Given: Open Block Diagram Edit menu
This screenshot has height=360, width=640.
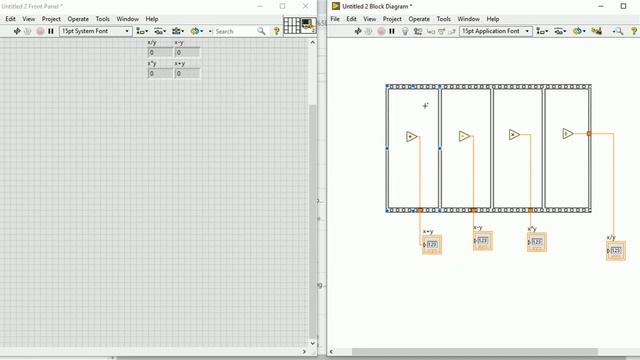Looking at the screenshot, I should (x=351, y=19).
